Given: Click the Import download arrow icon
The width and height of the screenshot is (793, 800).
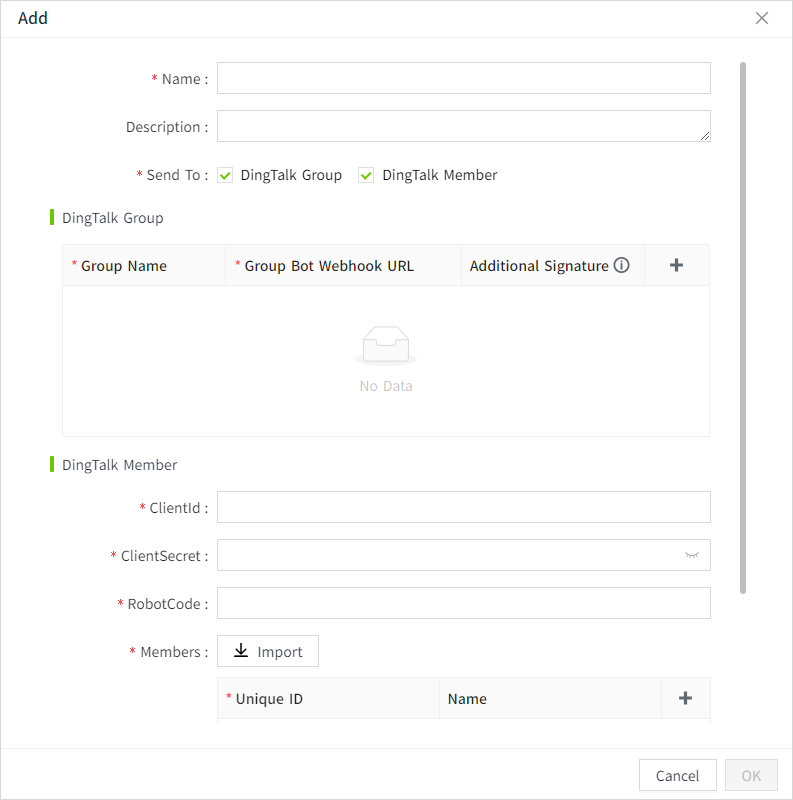Looking at the screenshot, I should 241,651.
